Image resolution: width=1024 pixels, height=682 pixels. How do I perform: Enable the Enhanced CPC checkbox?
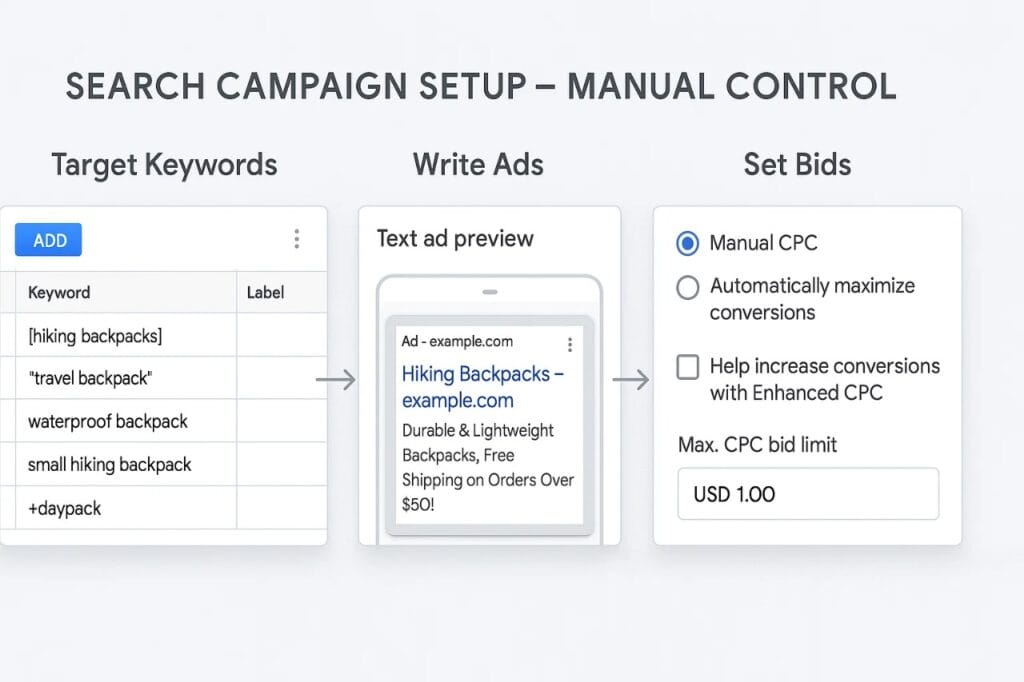[x=688, y=368]
